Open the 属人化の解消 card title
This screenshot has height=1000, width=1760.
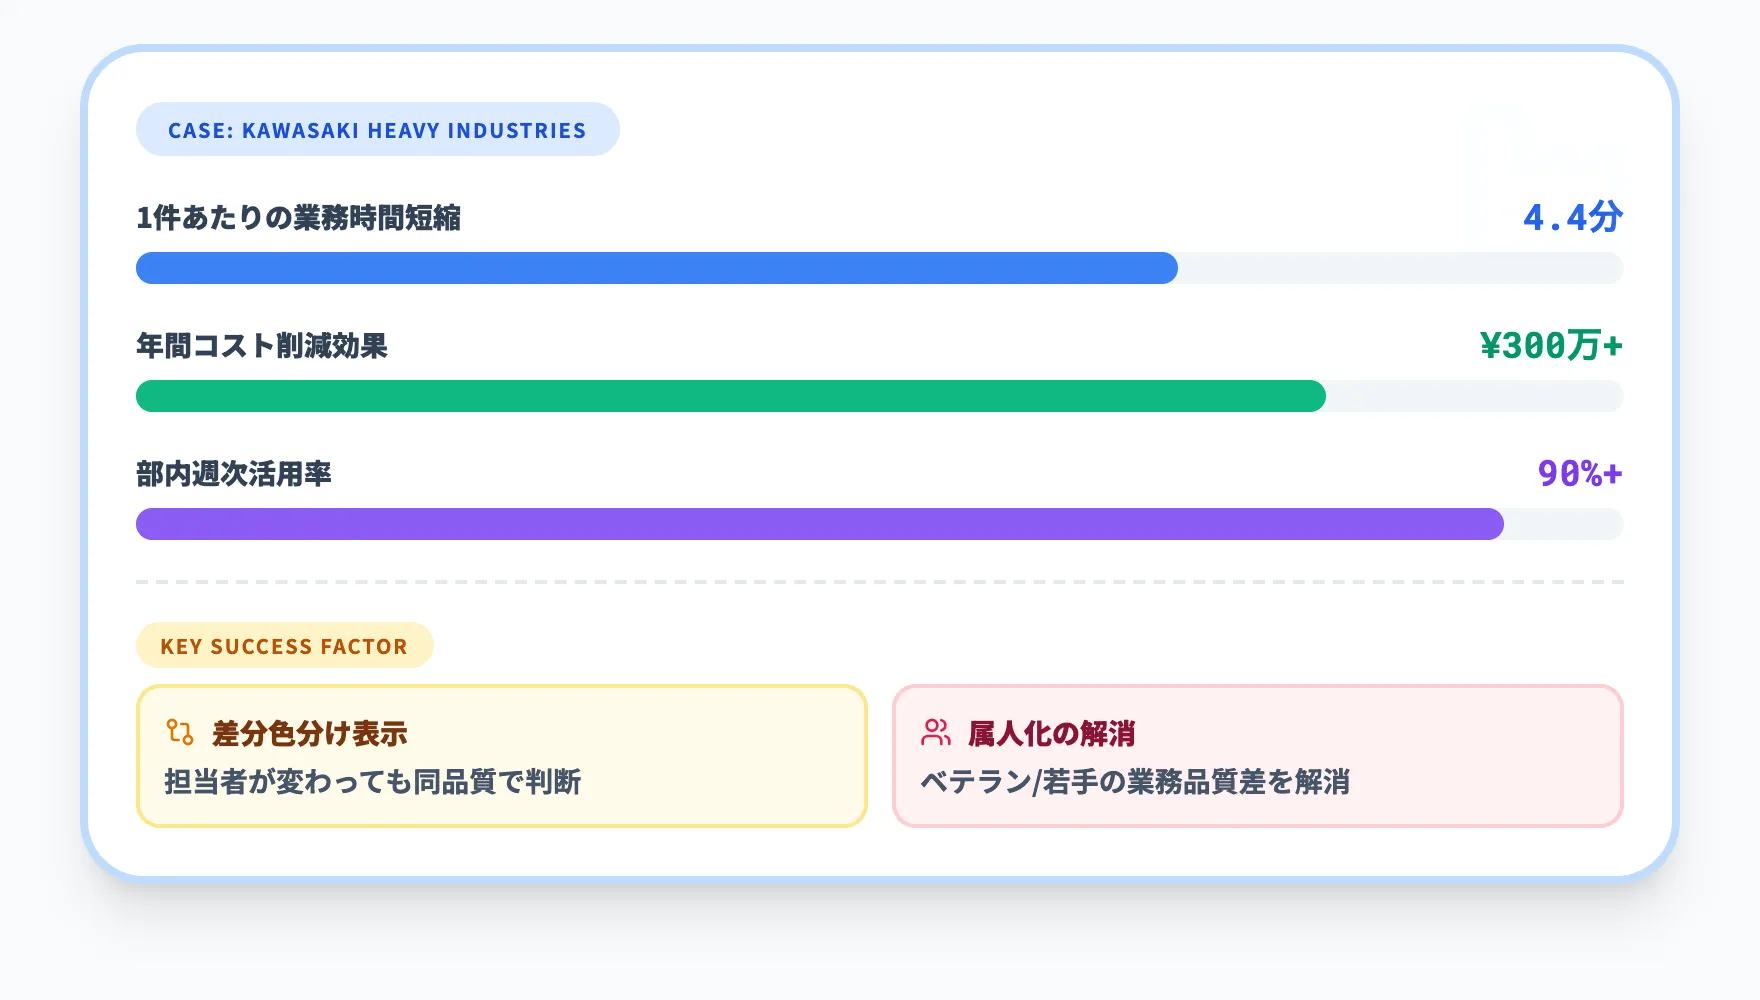(x=1052, y=733)
